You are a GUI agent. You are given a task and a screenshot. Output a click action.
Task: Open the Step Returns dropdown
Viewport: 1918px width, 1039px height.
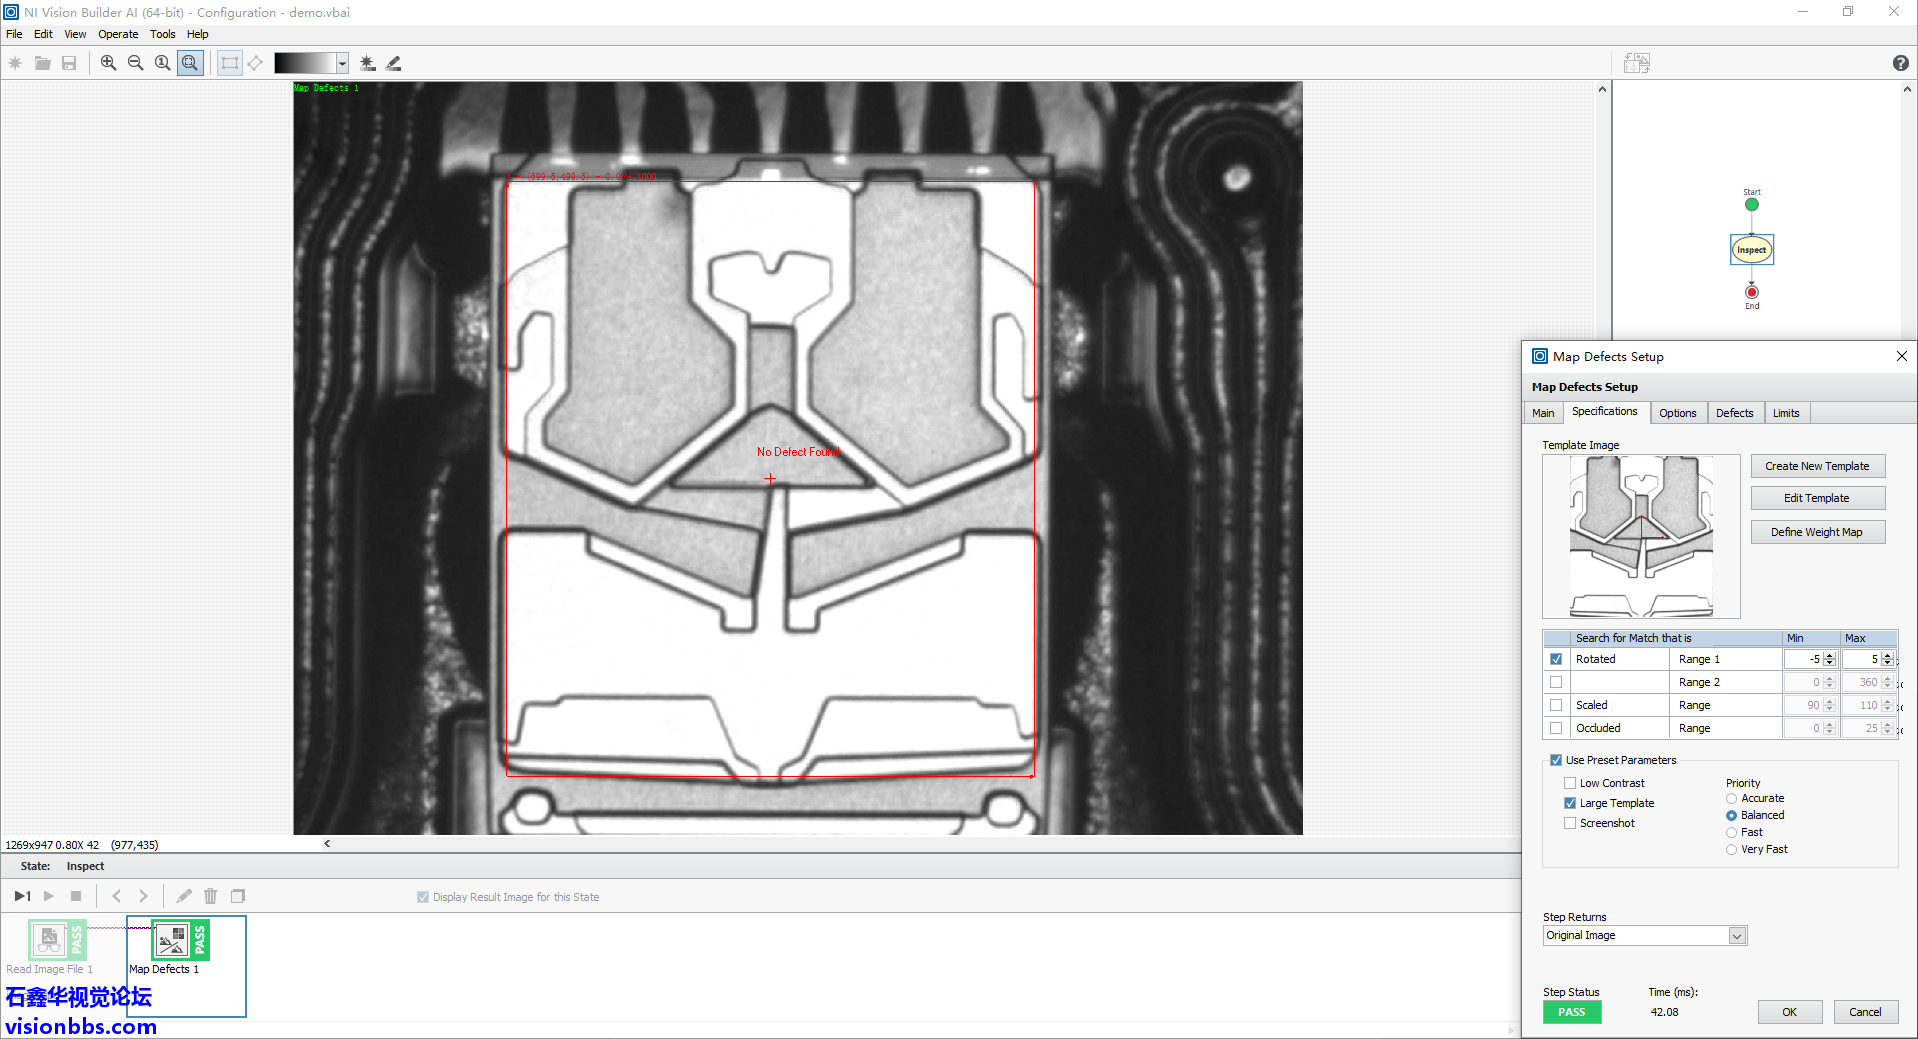point(1737,936)
